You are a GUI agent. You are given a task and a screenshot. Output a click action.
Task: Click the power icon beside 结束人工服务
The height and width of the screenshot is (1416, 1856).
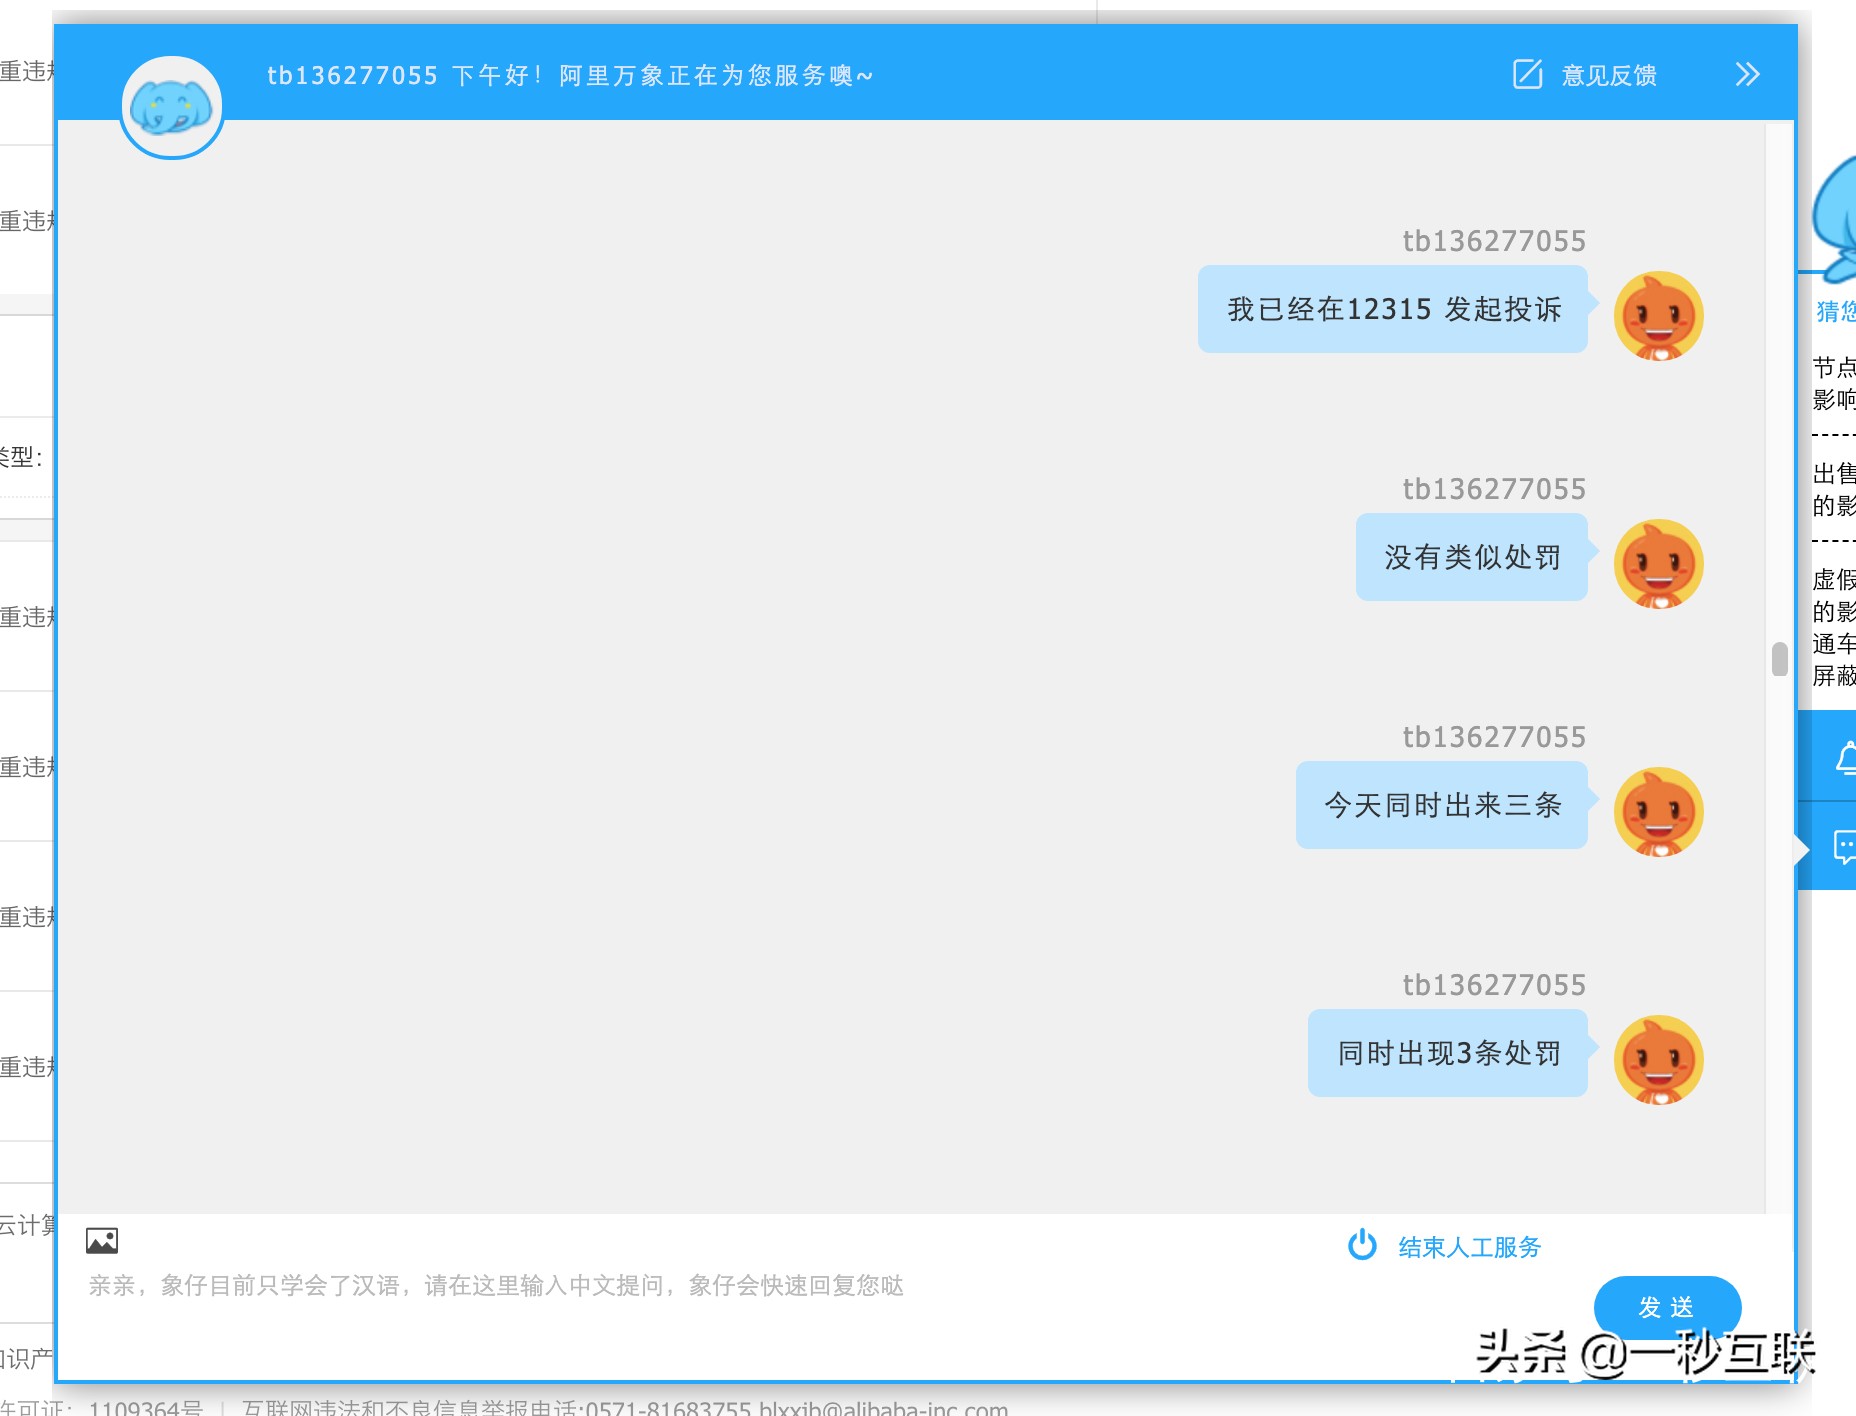[1363, 1246]
